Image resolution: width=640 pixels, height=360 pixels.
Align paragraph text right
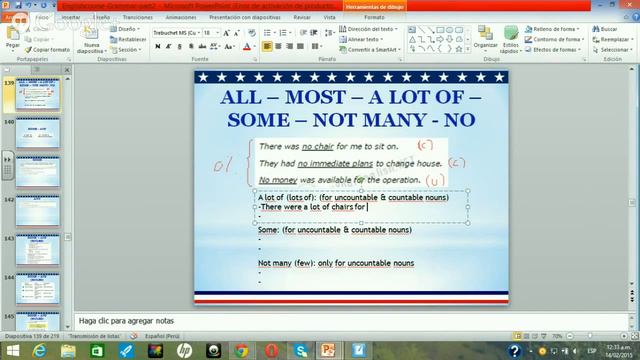click(x=289, y=47)
